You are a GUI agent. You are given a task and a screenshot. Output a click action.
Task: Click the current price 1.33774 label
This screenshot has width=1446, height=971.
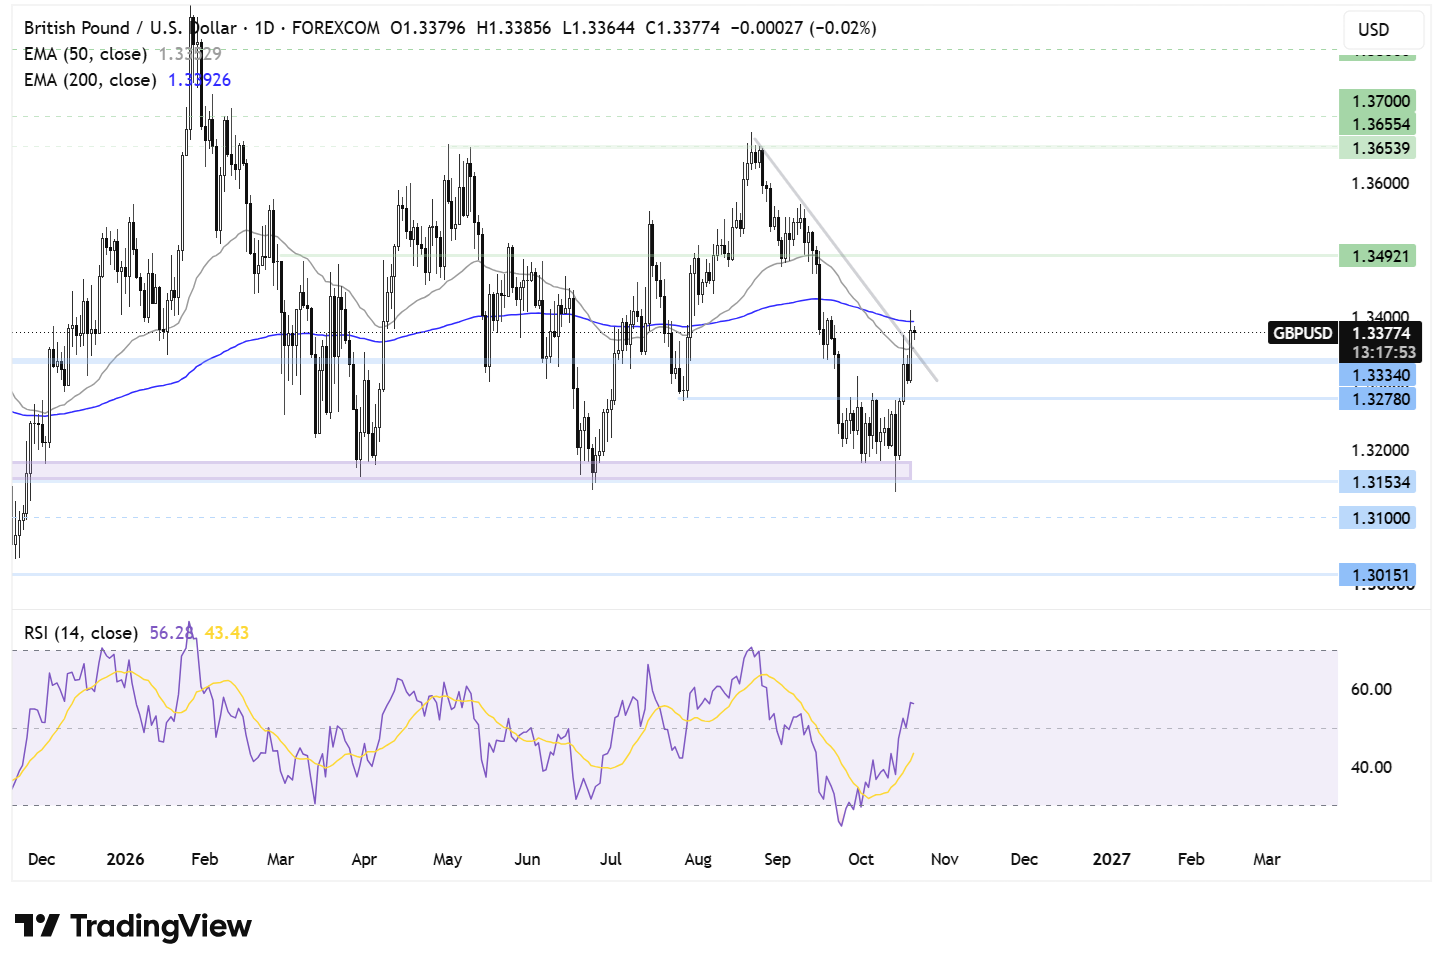(1381, 333)
